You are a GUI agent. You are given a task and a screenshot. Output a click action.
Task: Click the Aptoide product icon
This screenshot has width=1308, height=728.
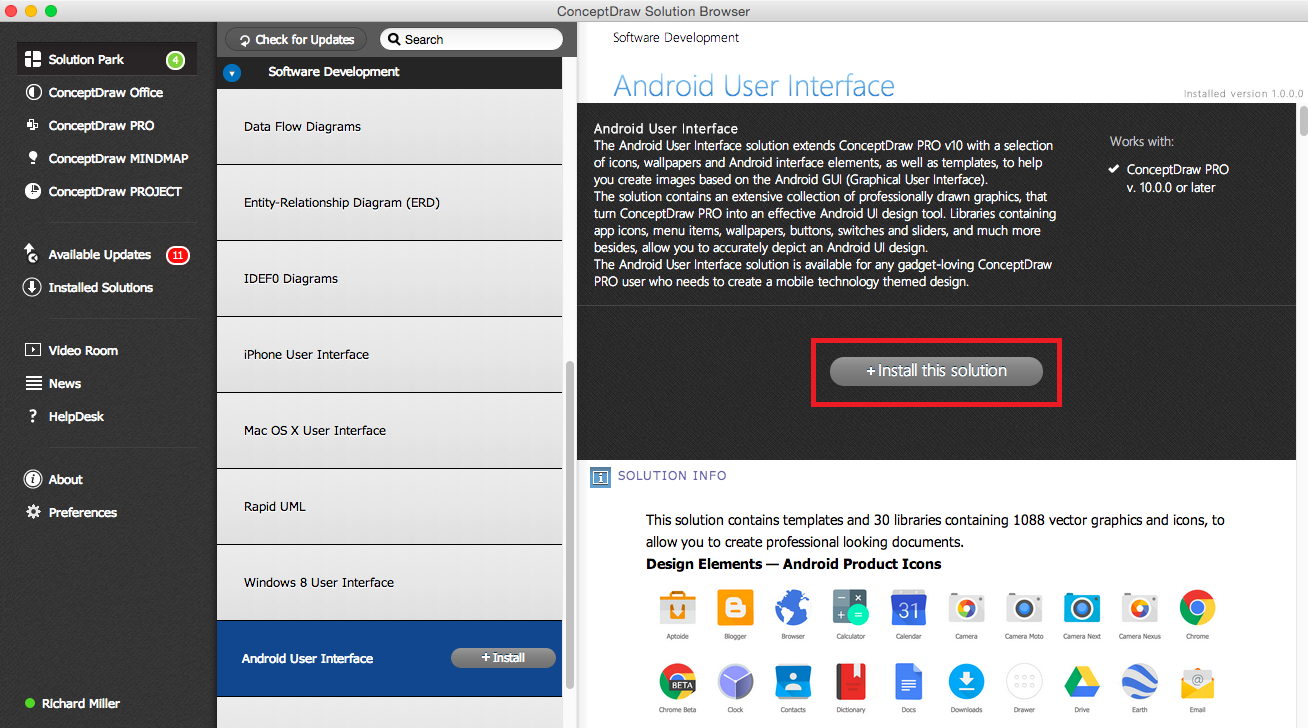click(x=678, y=607)
